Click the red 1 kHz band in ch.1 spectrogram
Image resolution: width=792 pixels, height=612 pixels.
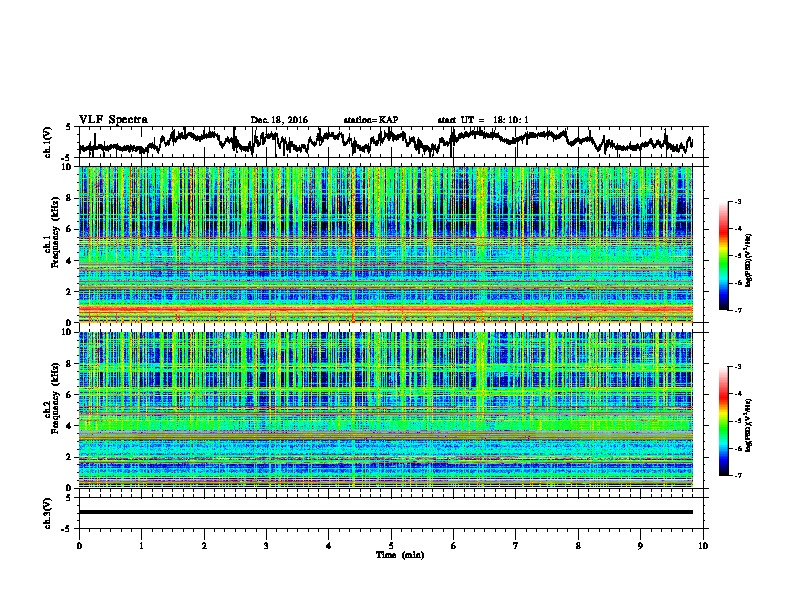385,309
